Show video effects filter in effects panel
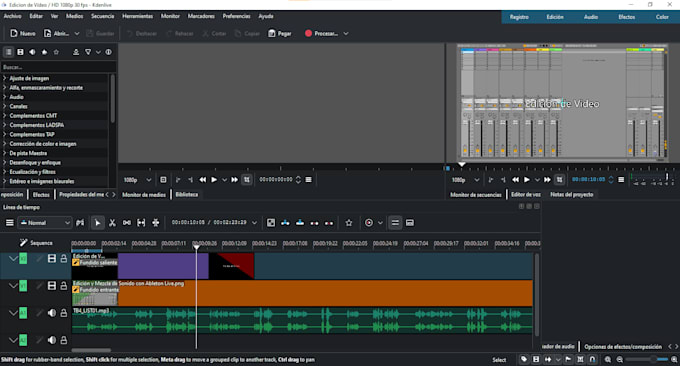The height and width of the screenshot is (366, 680). pos(20,52)
